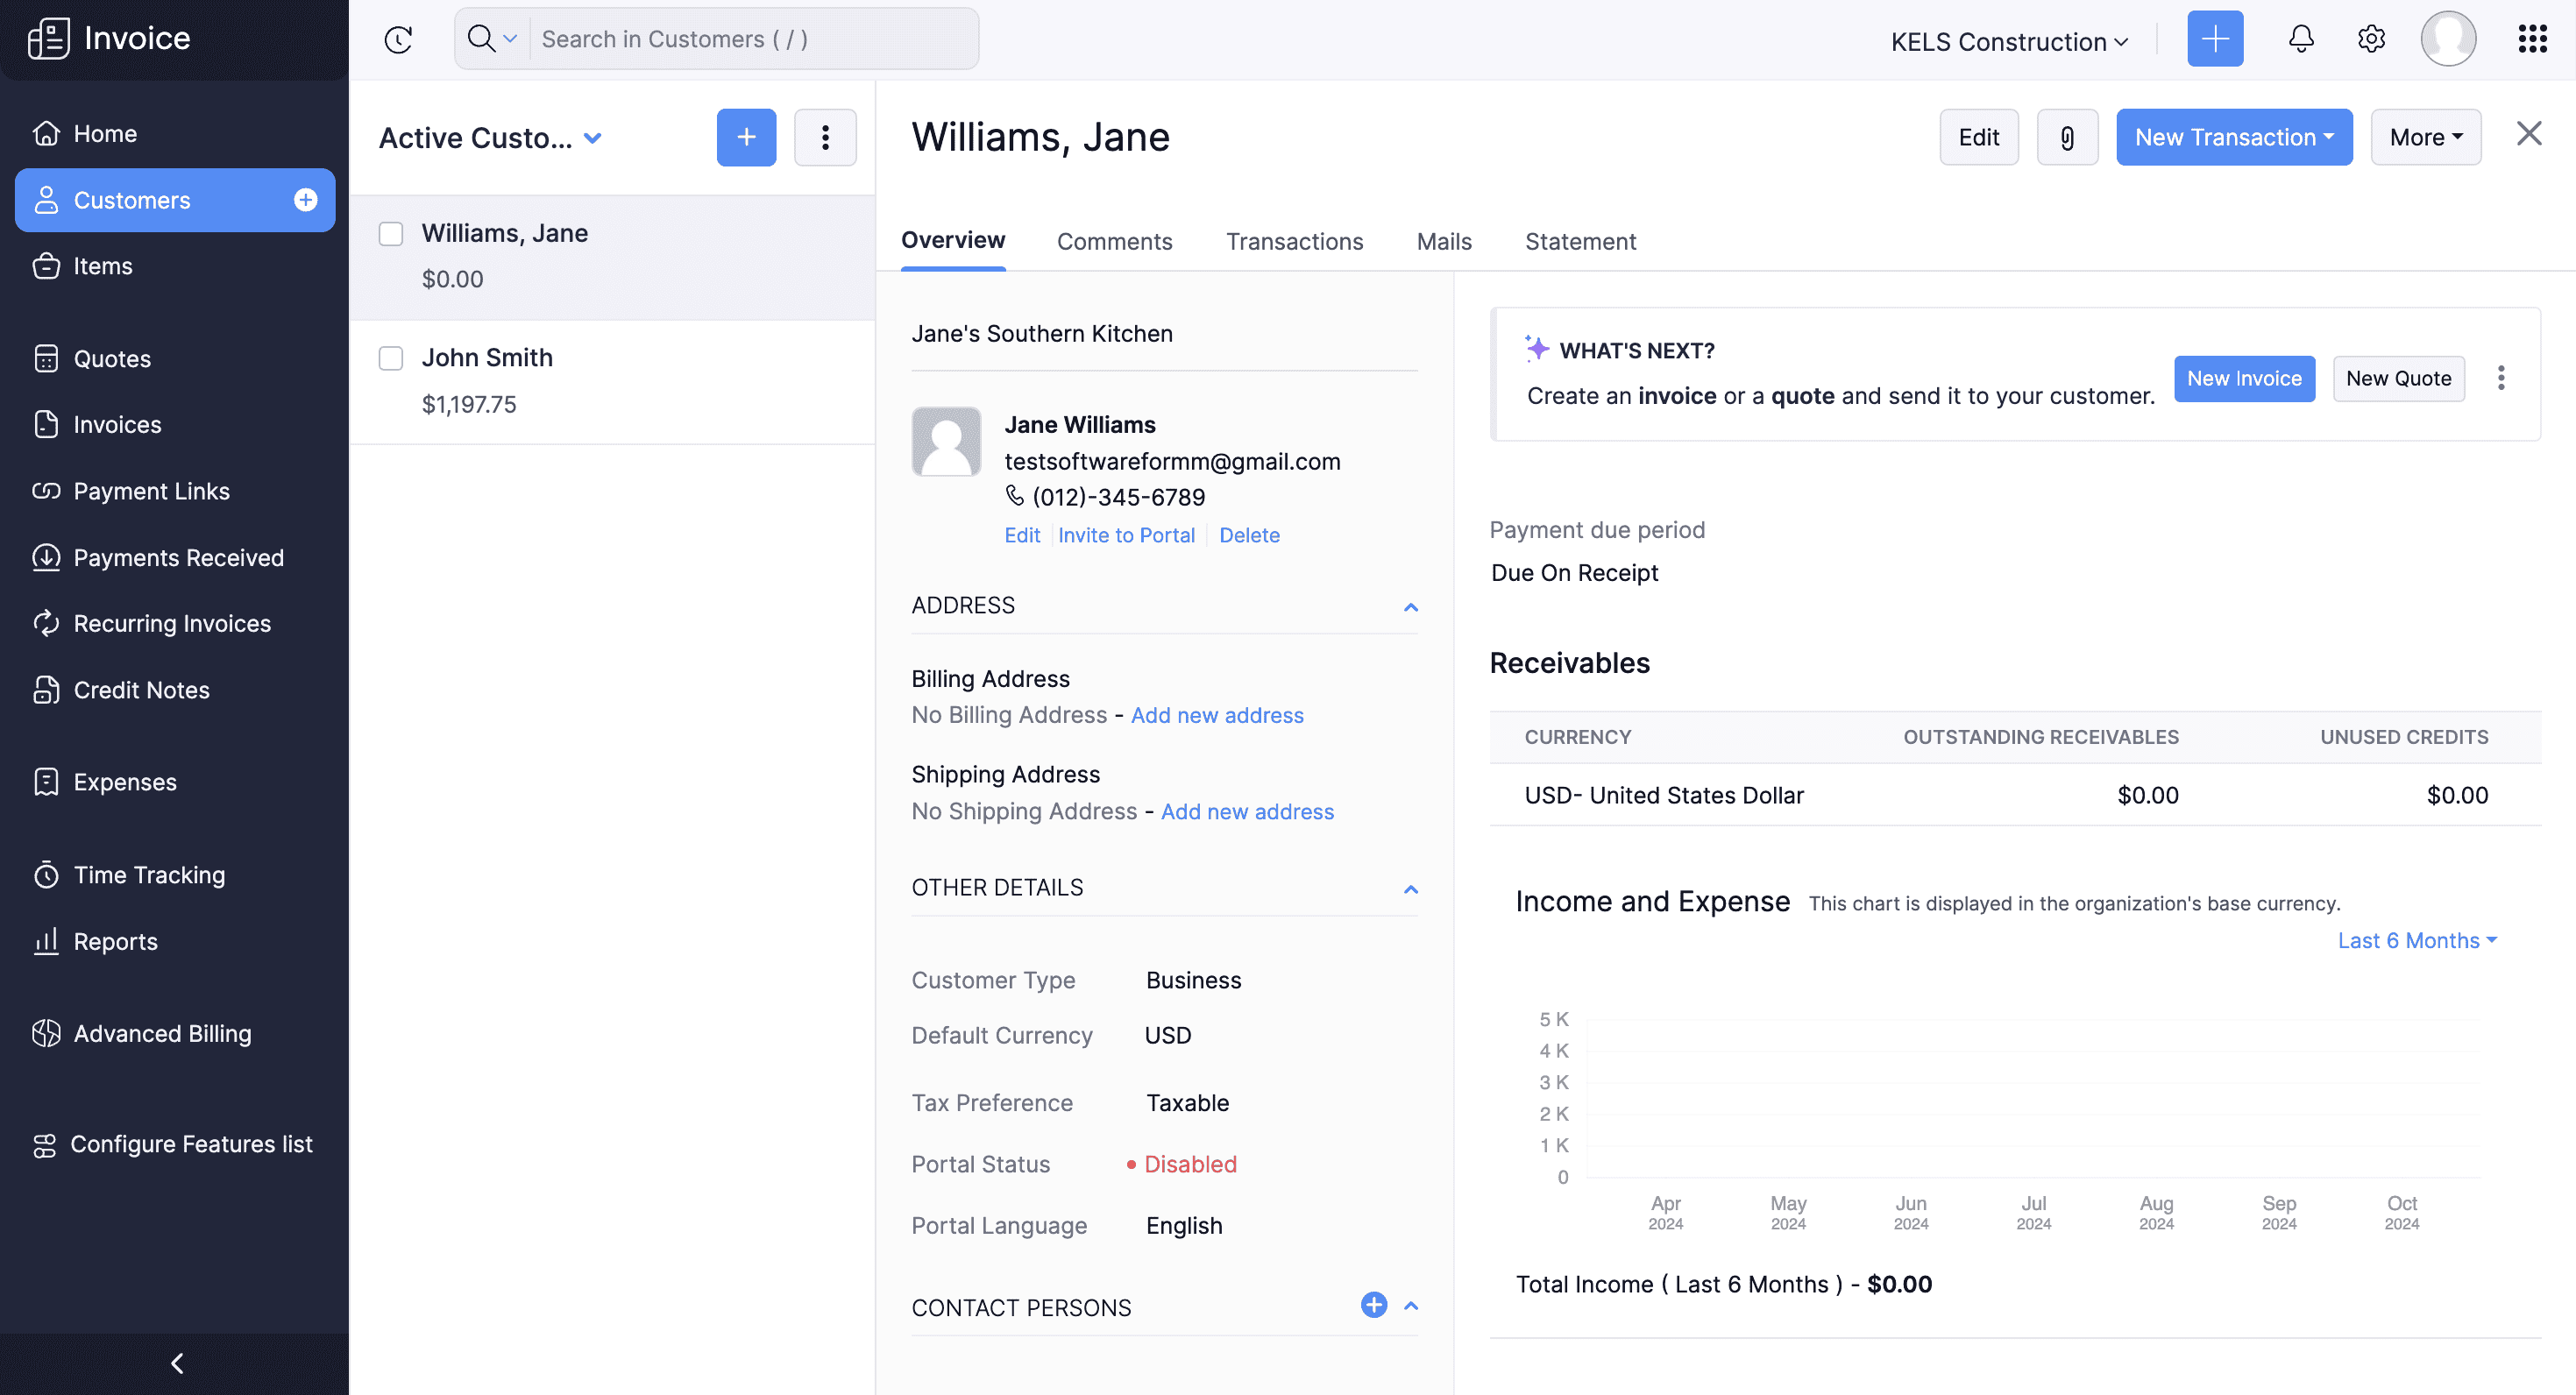
Task: Switch to the Mails tab
Action: click(1444, 242)
